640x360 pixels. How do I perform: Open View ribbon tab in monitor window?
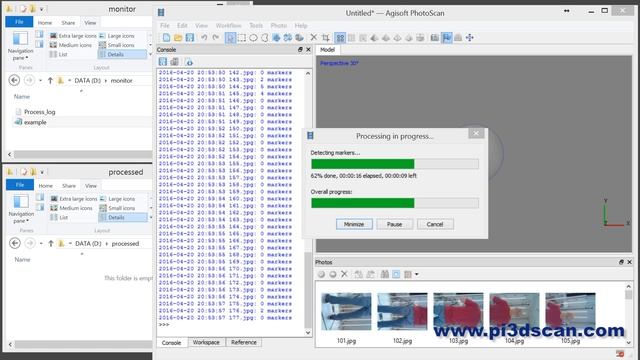coord(90,22)
